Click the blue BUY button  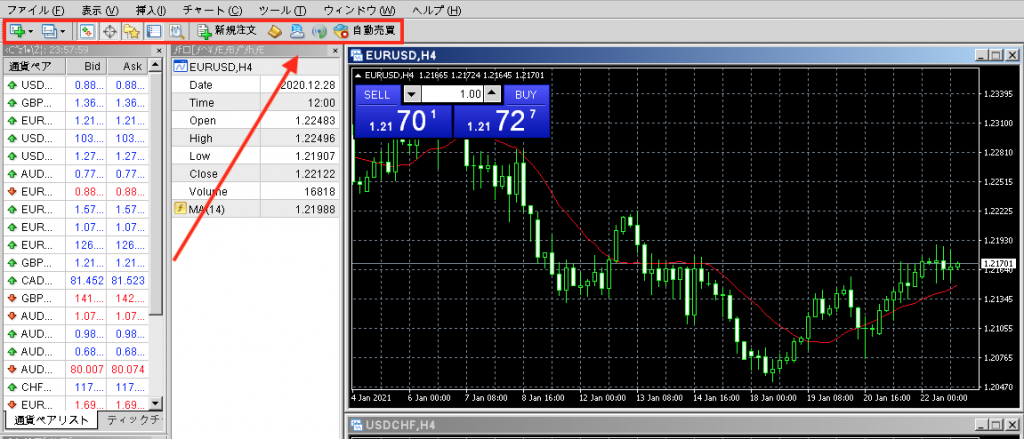(x=525, y=95)
